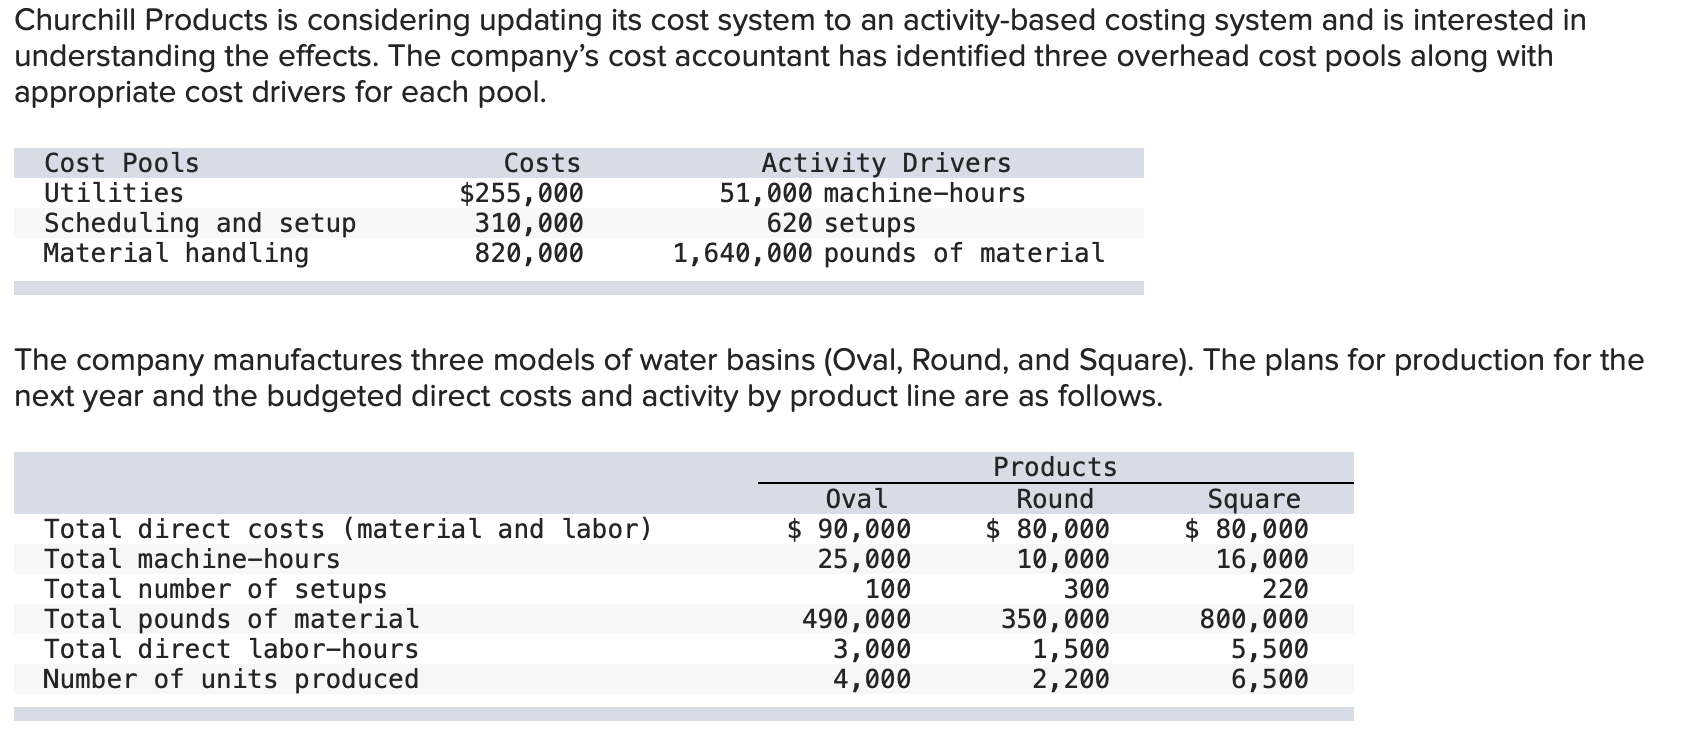1696x746 pixels.
Task: Click Oval direct costs $ 90,000
Action: tap(849, 529)
